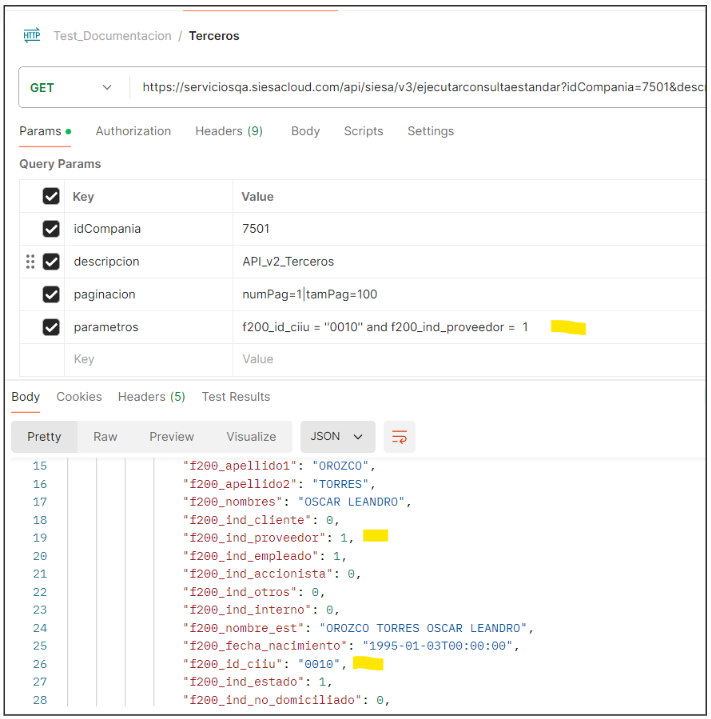Screen dimensions: 711x719
Task: Switch to the Authorization tab
Action: pos(133,131)
